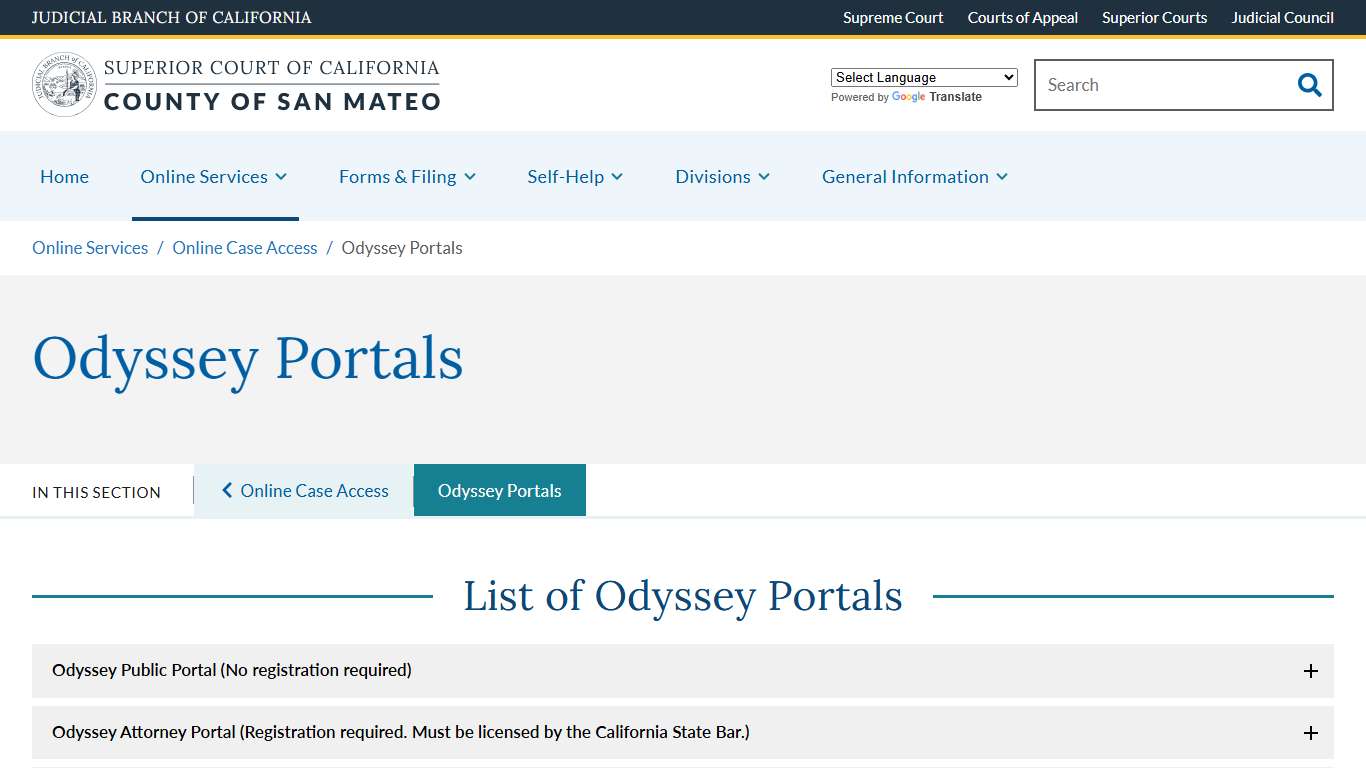Click the plus icon on Odyssey Attorney Portal
The height and width of the screenshot is (768, 1366).
1310,732
